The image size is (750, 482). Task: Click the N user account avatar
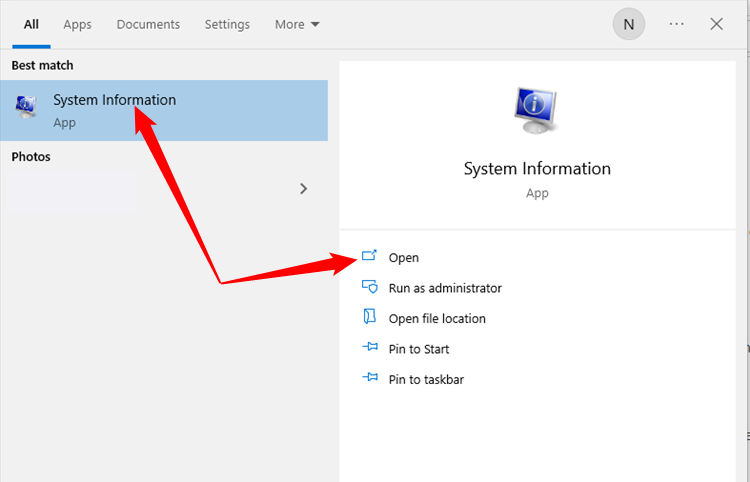click(629, 24)
